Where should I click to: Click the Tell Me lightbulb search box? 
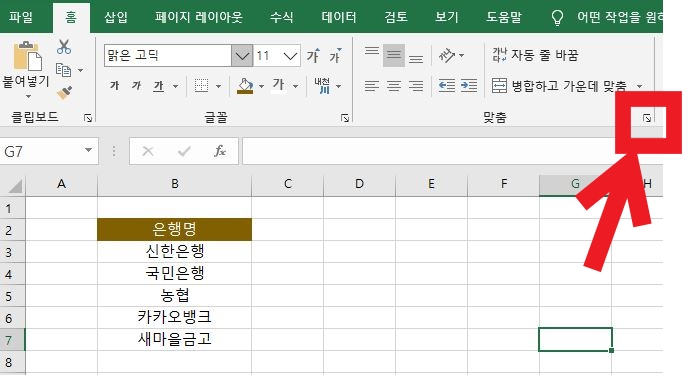(606, 17)
